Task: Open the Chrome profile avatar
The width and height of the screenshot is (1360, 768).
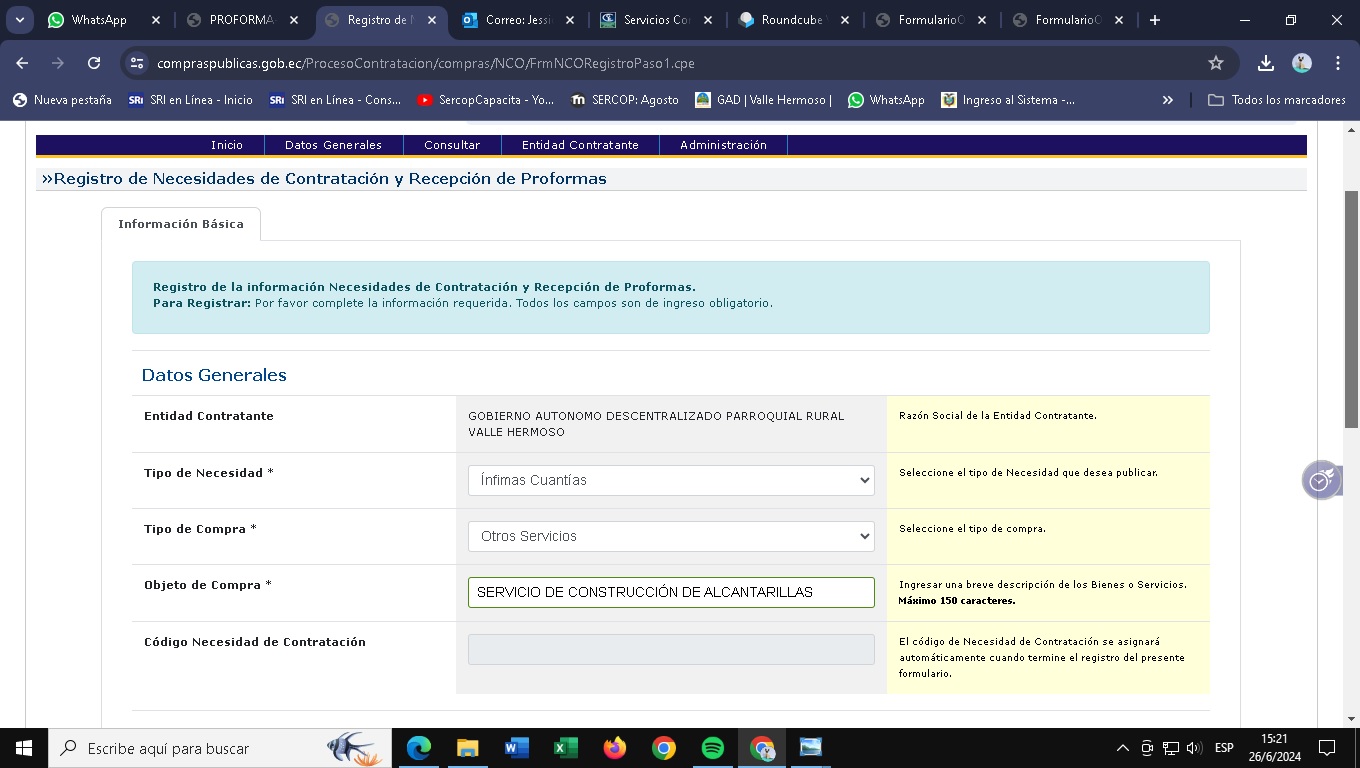Action: pyautogui.click(x=1301, y=63)
